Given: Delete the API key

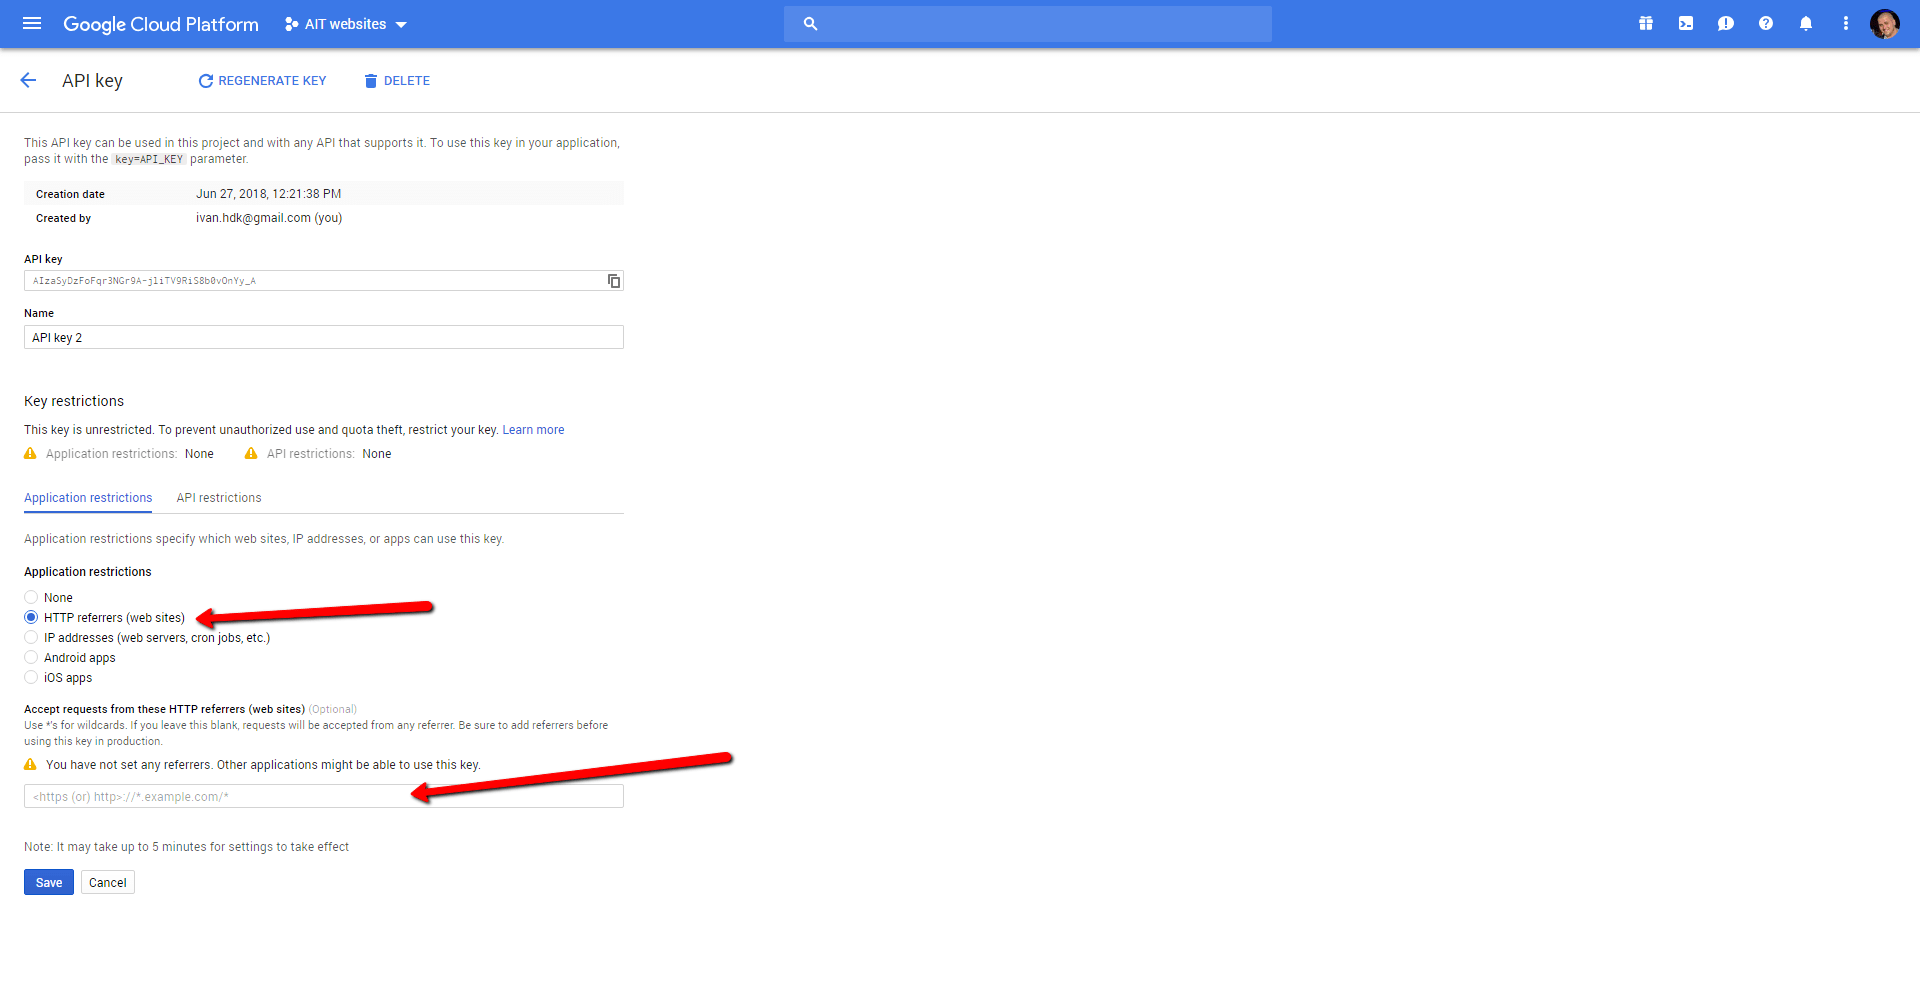Looking at the screenshot, I should coord(397,81).
